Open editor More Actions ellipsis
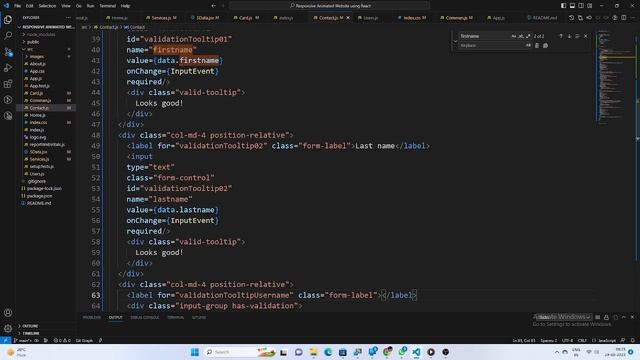Screen dimensions: 640x360 [633, 18]
